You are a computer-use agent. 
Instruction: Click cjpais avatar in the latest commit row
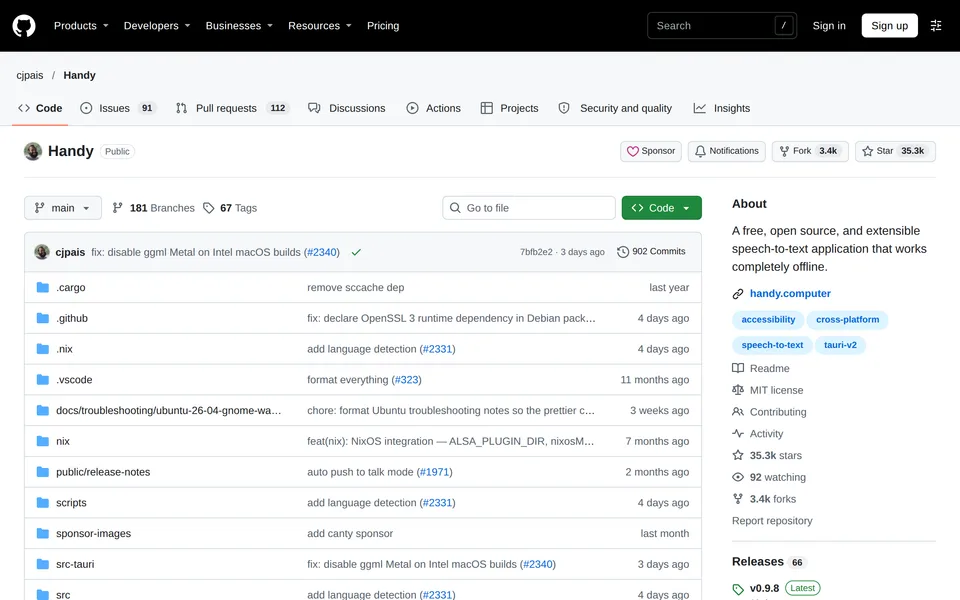[x=42, y=252]
